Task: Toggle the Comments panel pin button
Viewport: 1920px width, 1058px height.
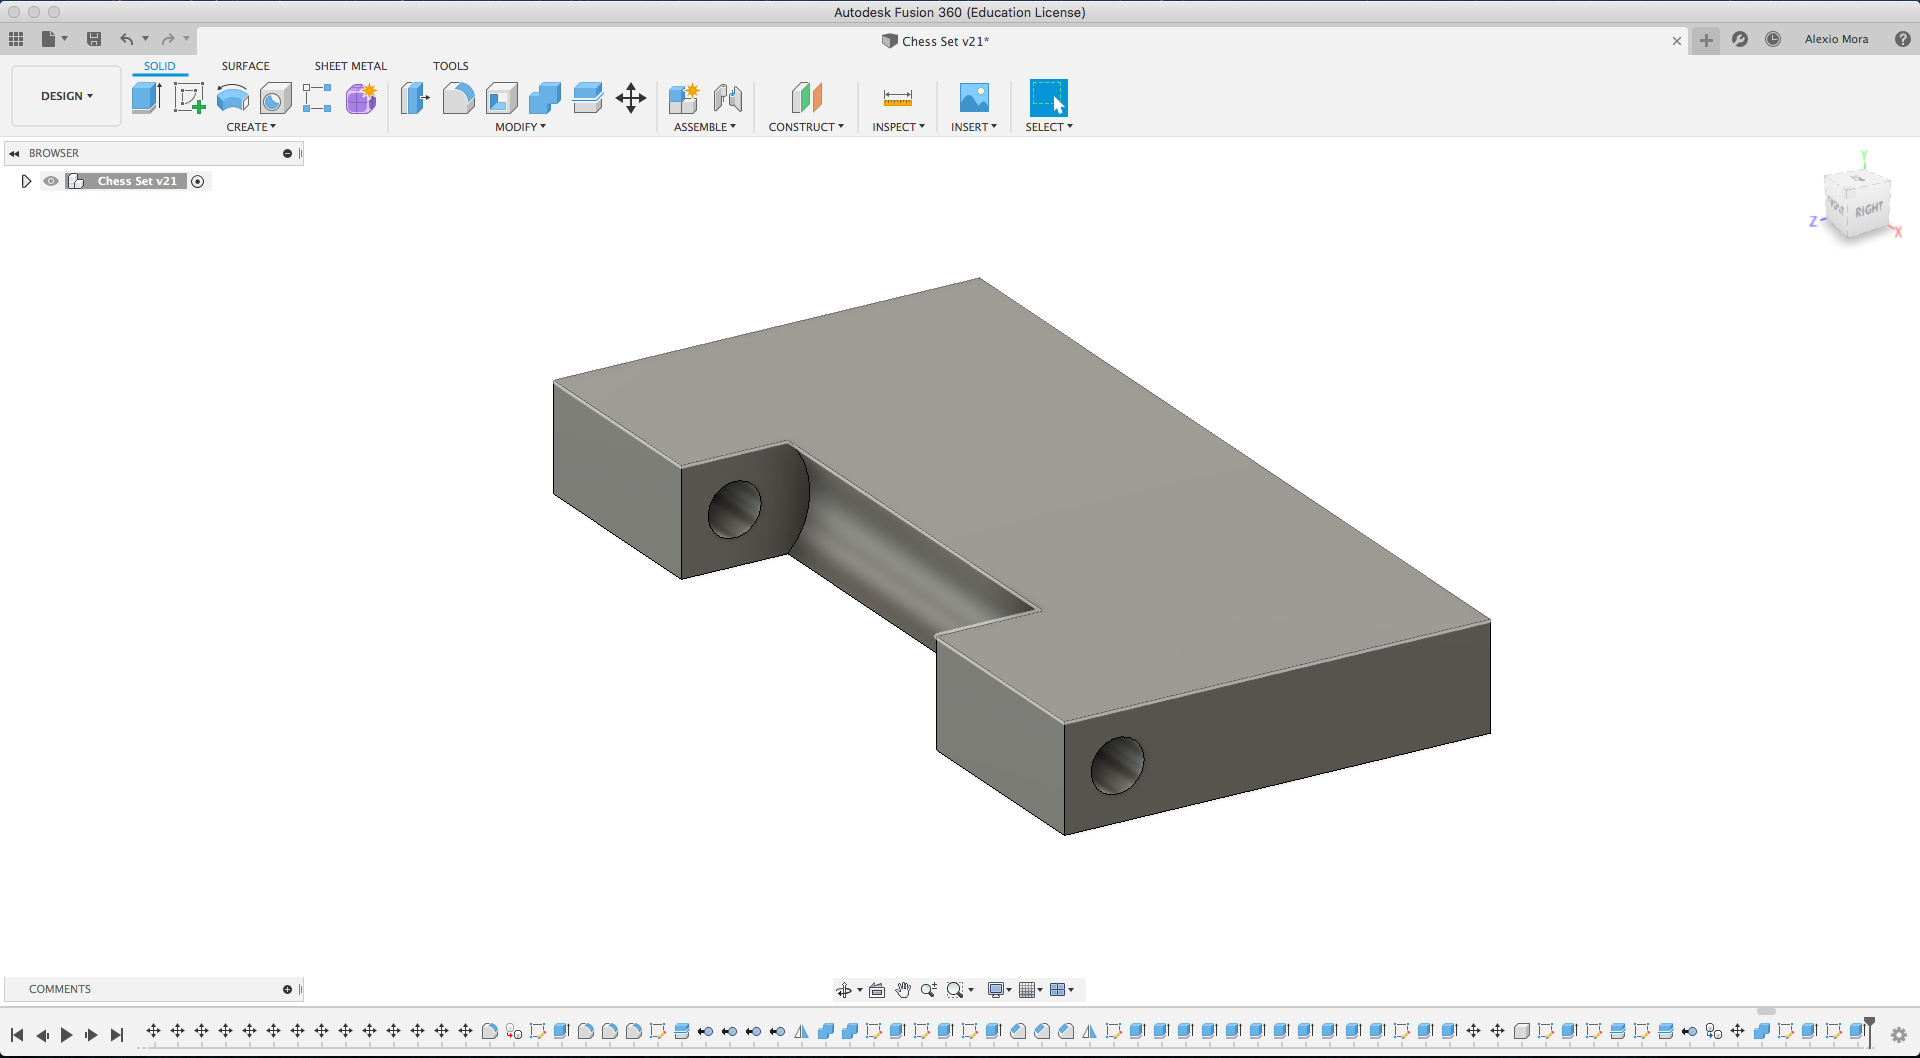Action: pos(287,989)
